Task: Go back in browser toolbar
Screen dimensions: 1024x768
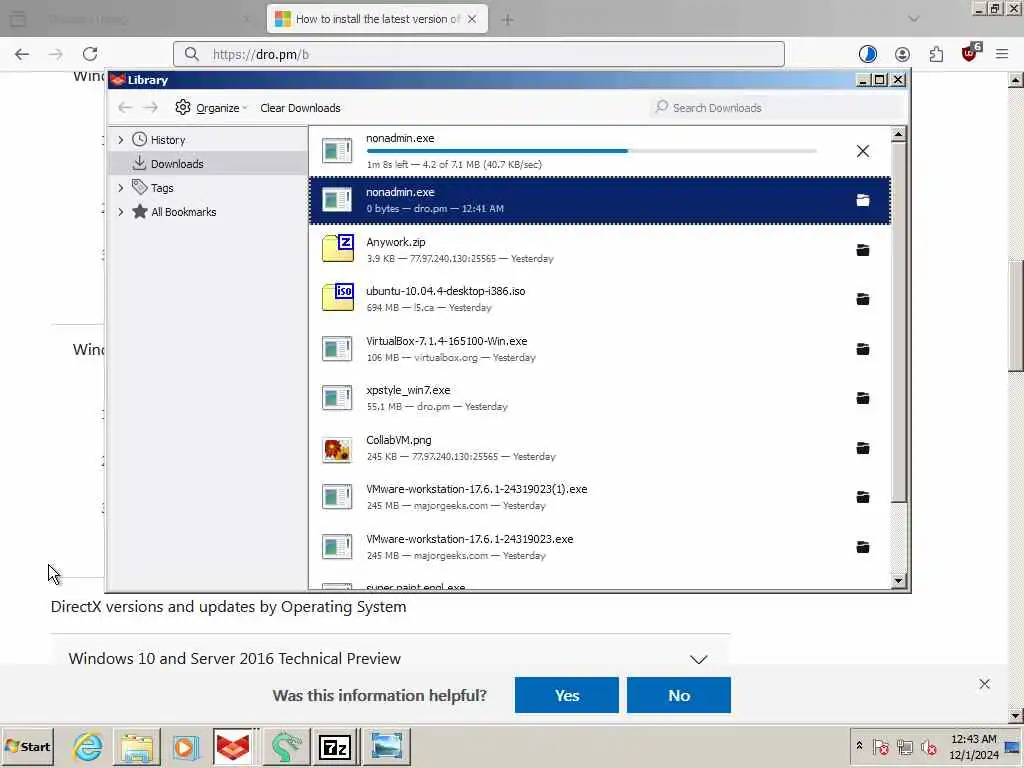Action: (22, 54)
